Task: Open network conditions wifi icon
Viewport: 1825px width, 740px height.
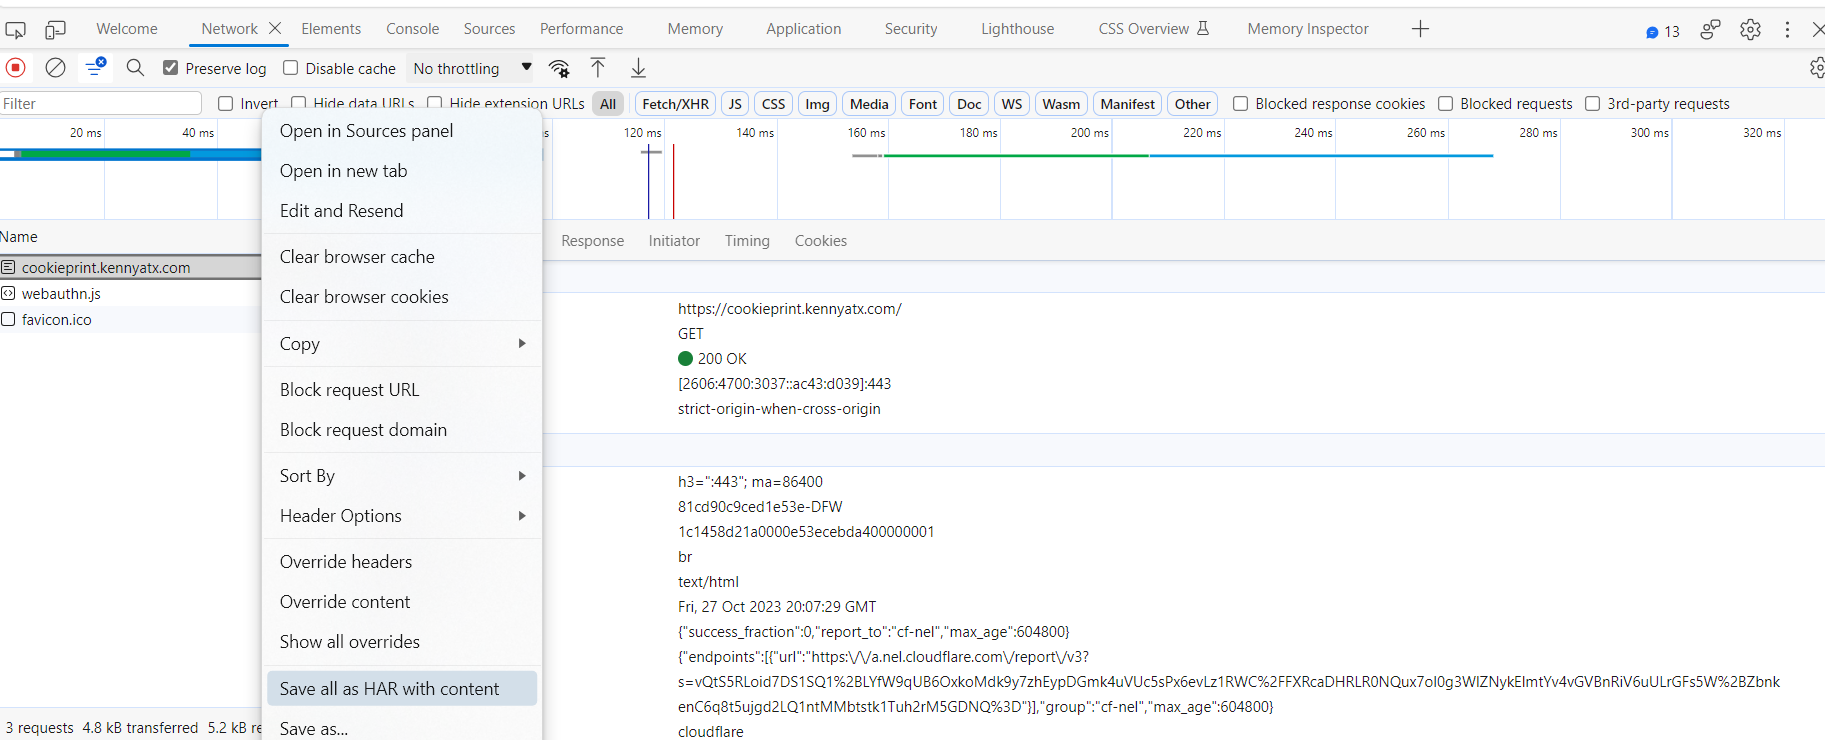Action: (x=559, y=68)
